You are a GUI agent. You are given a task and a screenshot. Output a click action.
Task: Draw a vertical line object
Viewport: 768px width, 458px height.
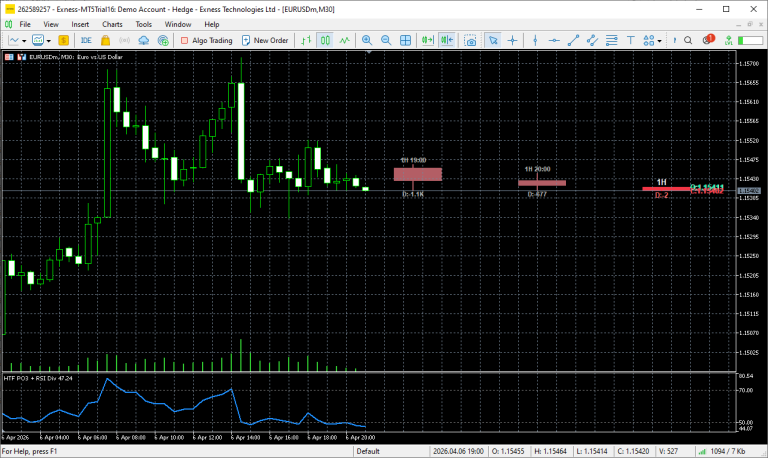(535, 40)
